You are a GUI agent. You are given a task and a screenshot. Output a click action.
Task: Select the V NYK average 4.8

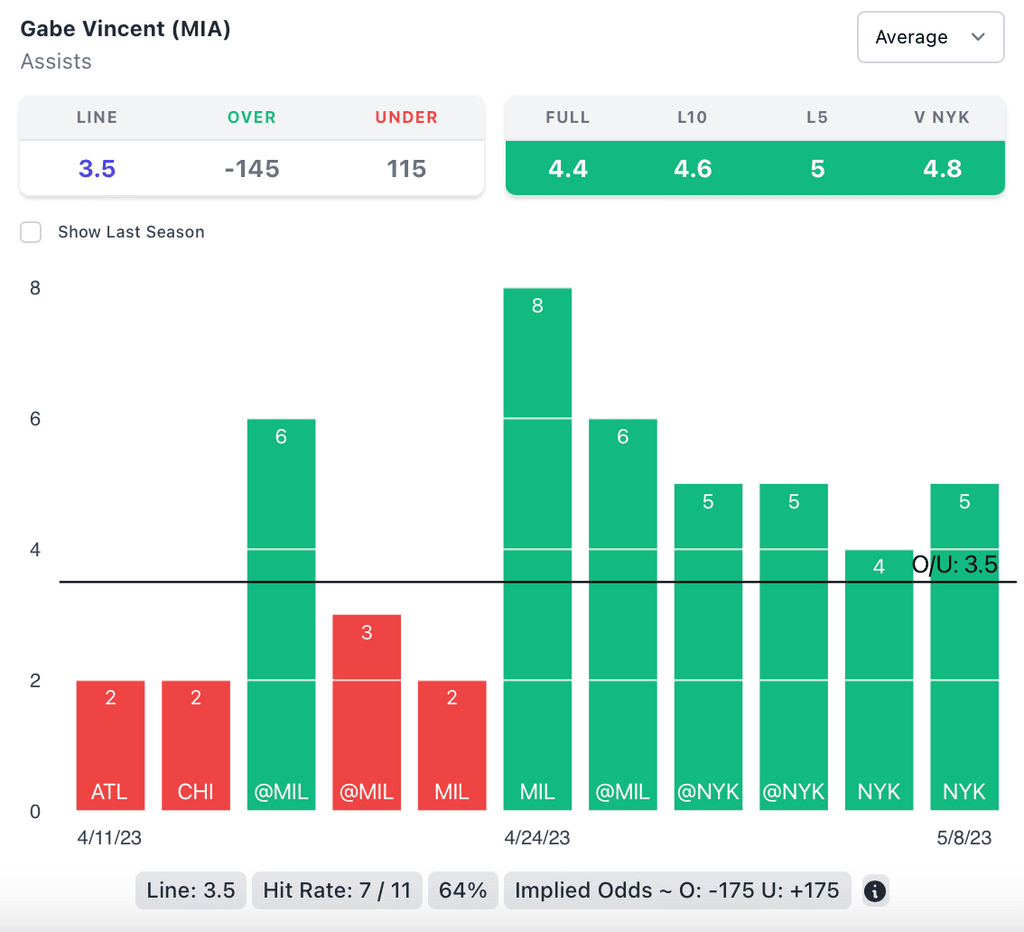942,169
